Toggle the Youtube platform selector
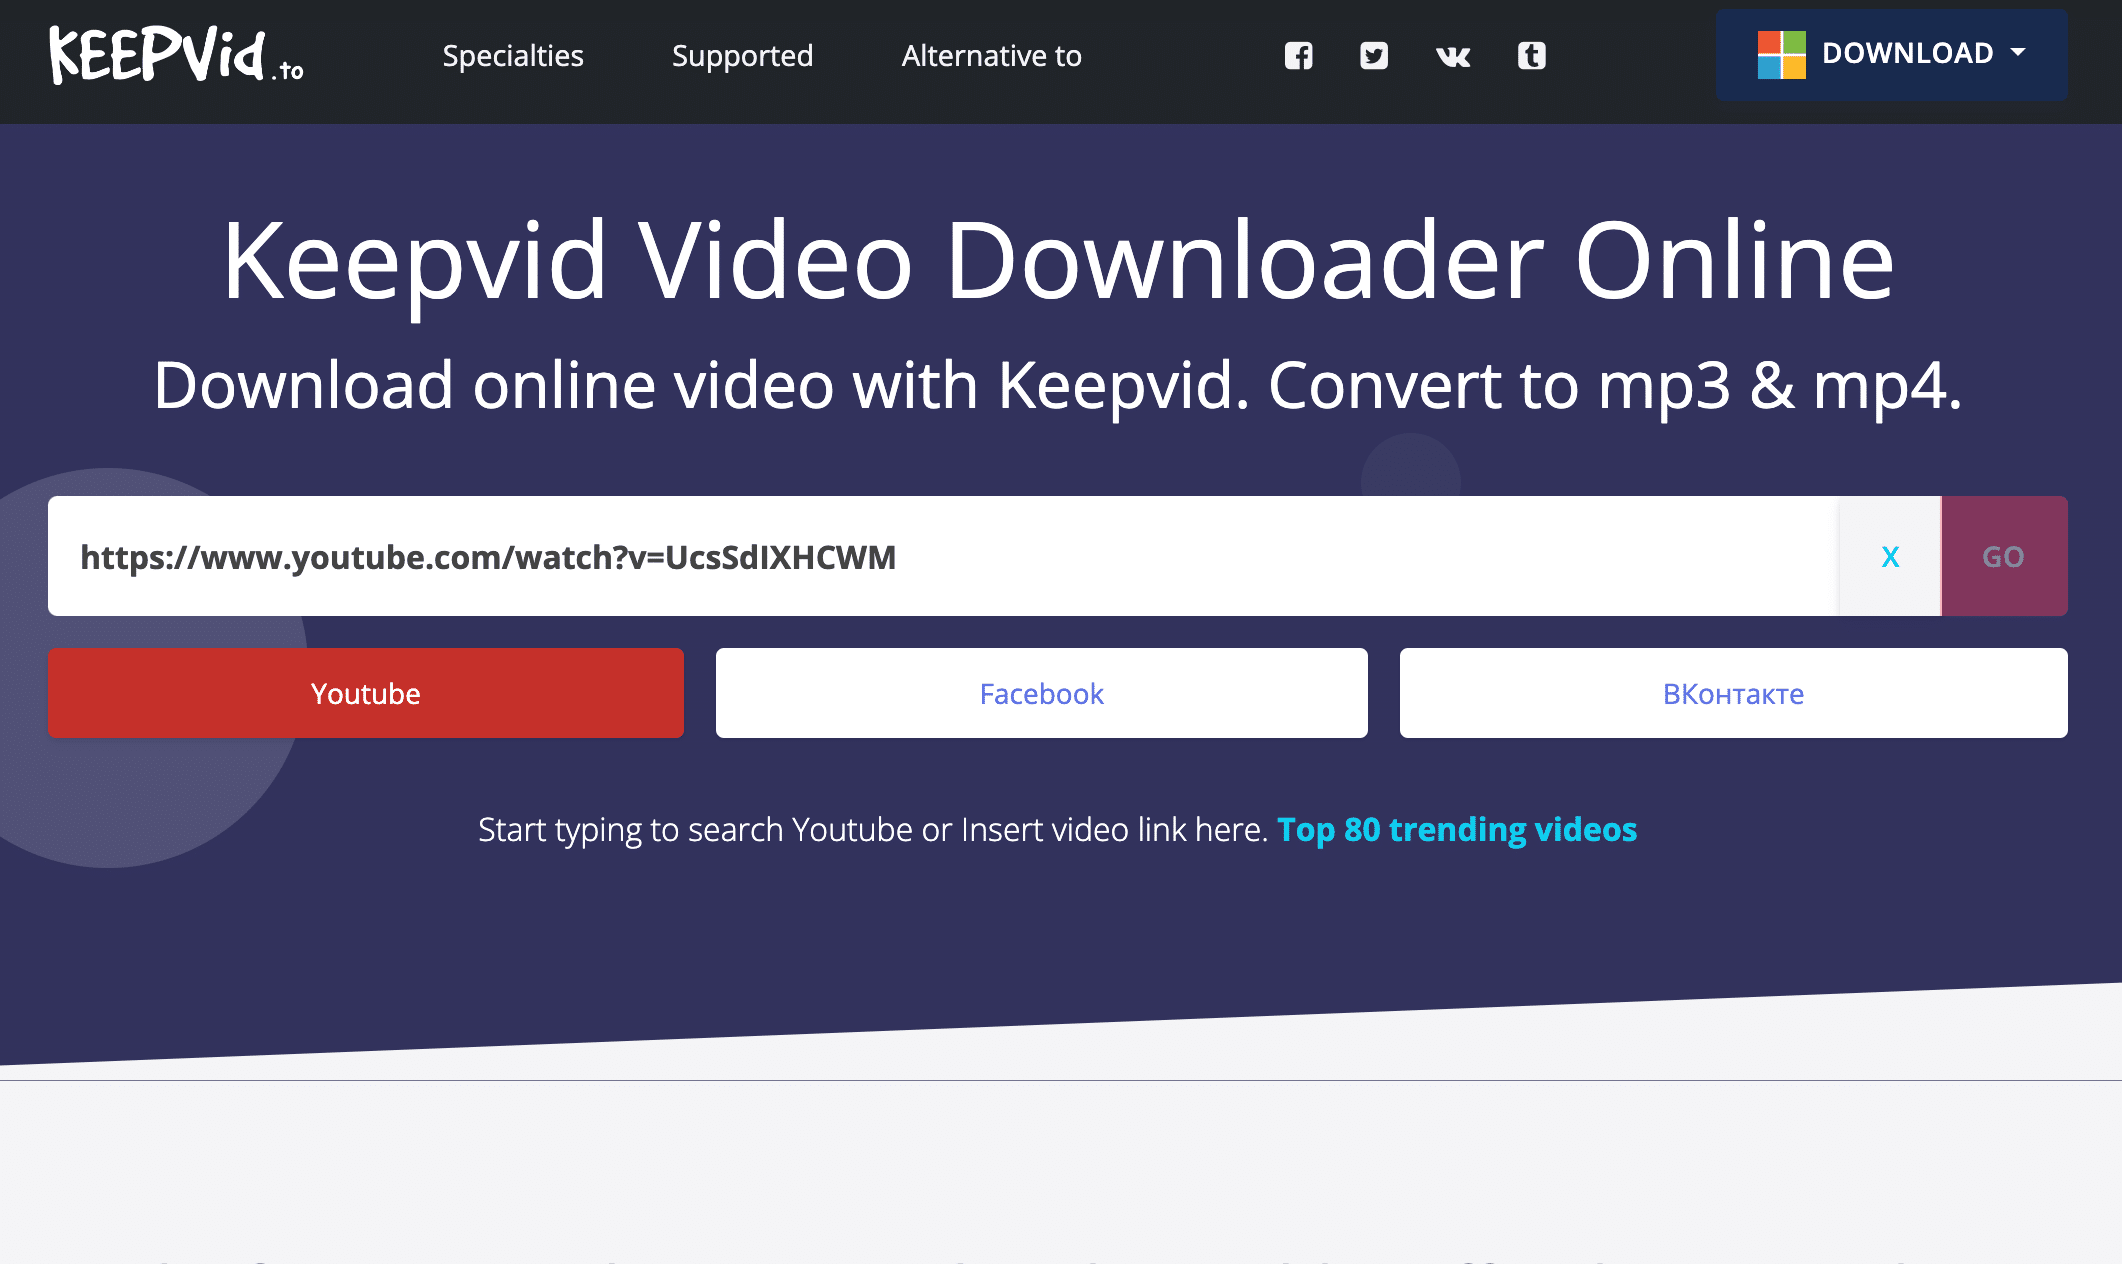Image resolution: width=2122 pixels, height=1264 pixels. (365, 692)
